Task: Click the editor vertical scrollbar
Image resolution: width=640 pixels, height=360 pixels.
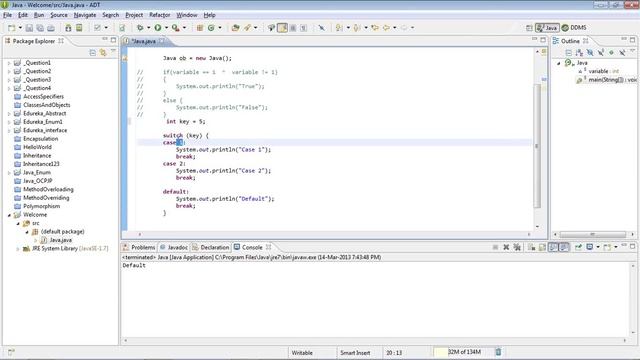Action: [x=537, y=146]
